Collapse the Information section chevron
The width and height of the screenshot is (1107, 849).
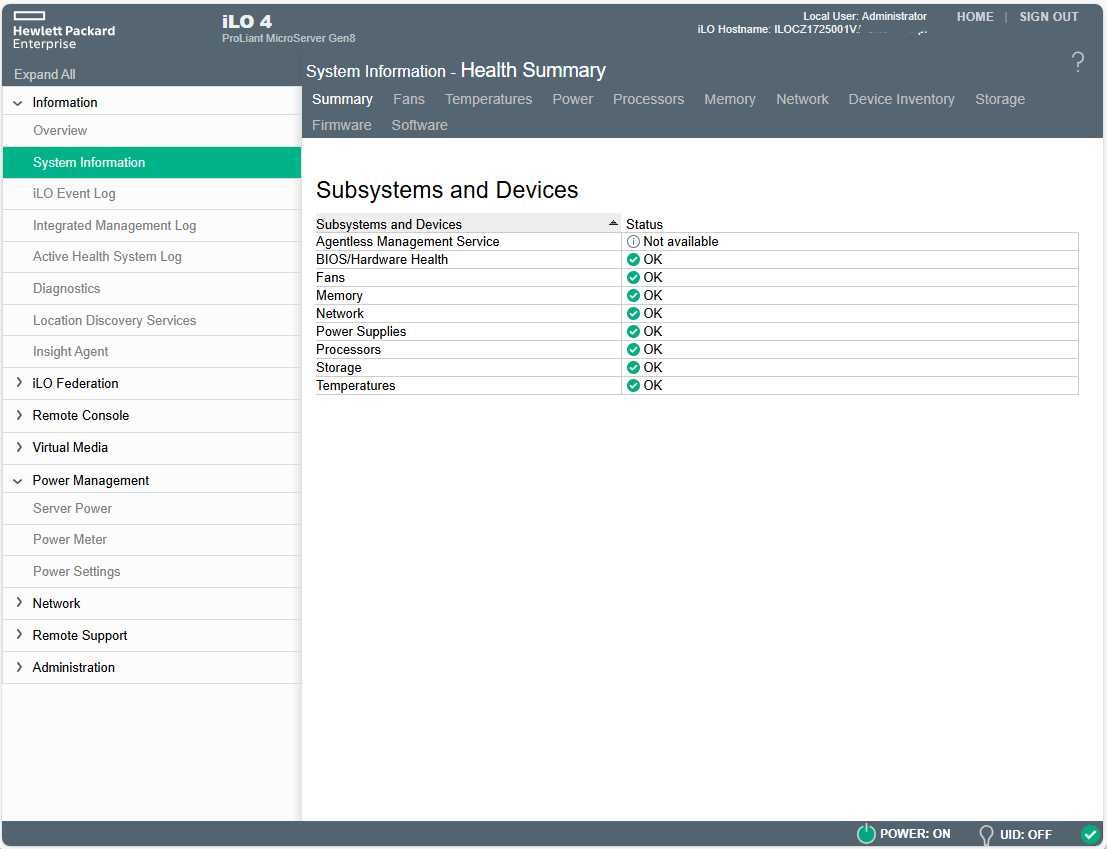tap(18, 103)
